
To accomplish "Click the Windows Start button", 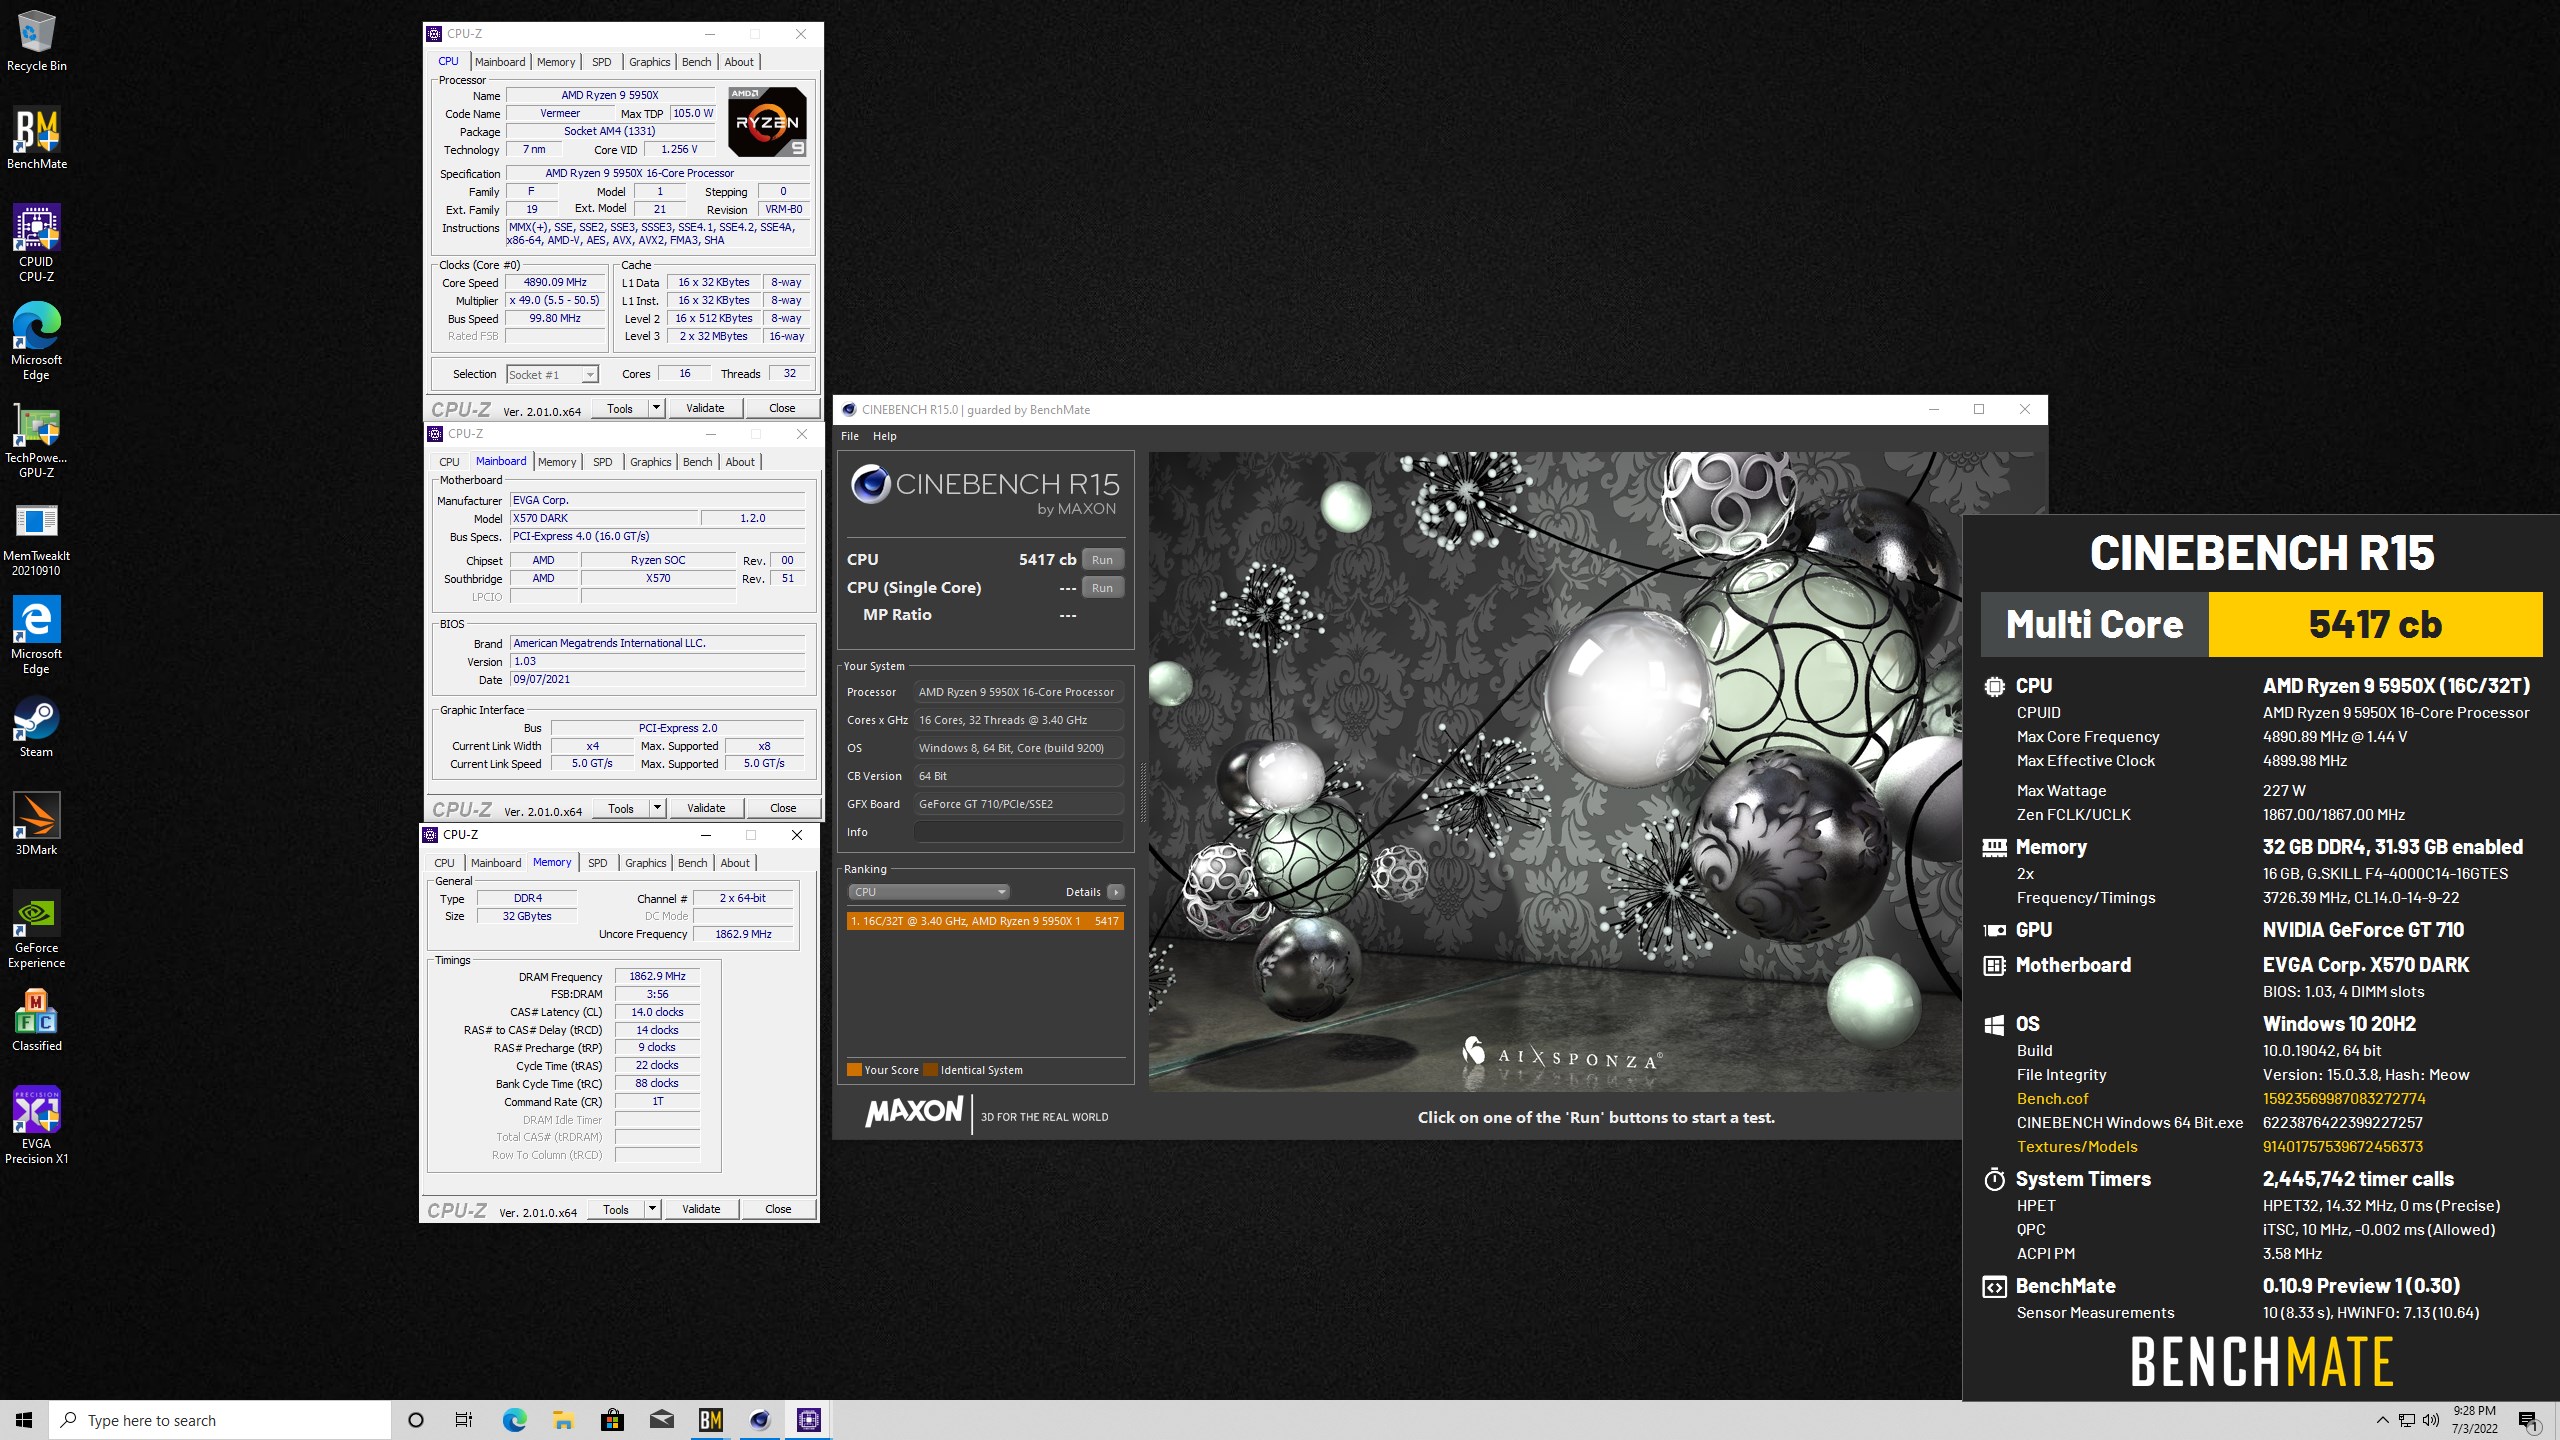I will [x=24, y=1420].
